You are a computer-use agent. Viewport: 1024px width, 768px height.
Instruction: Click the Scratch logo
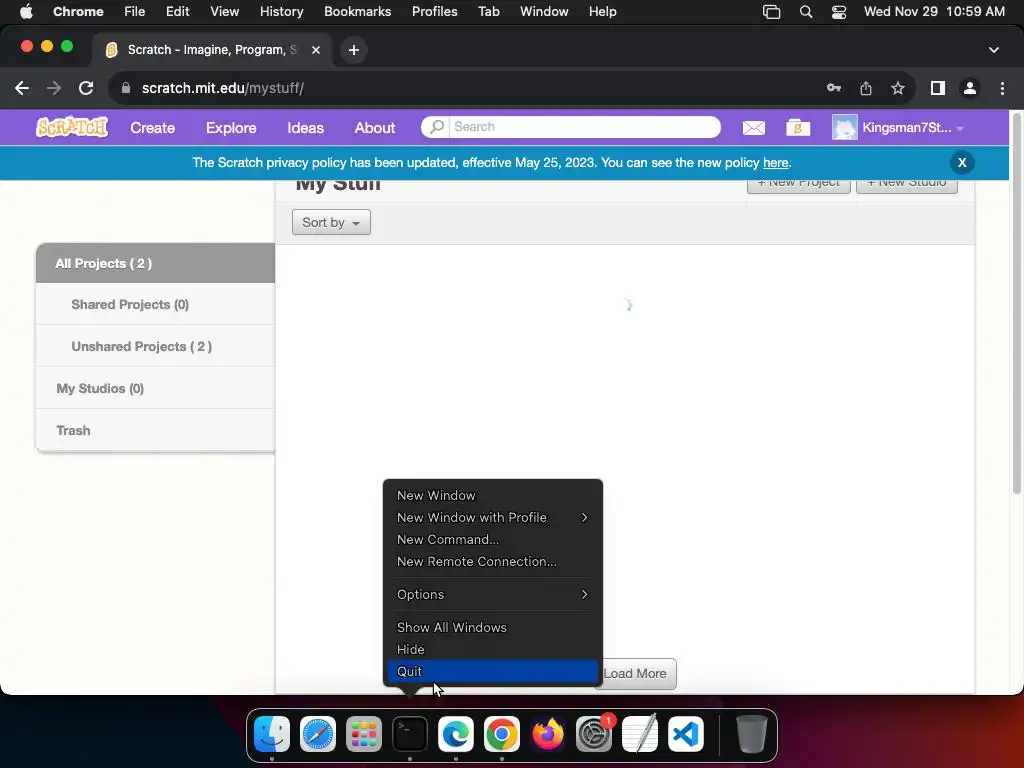click(72, 127)
